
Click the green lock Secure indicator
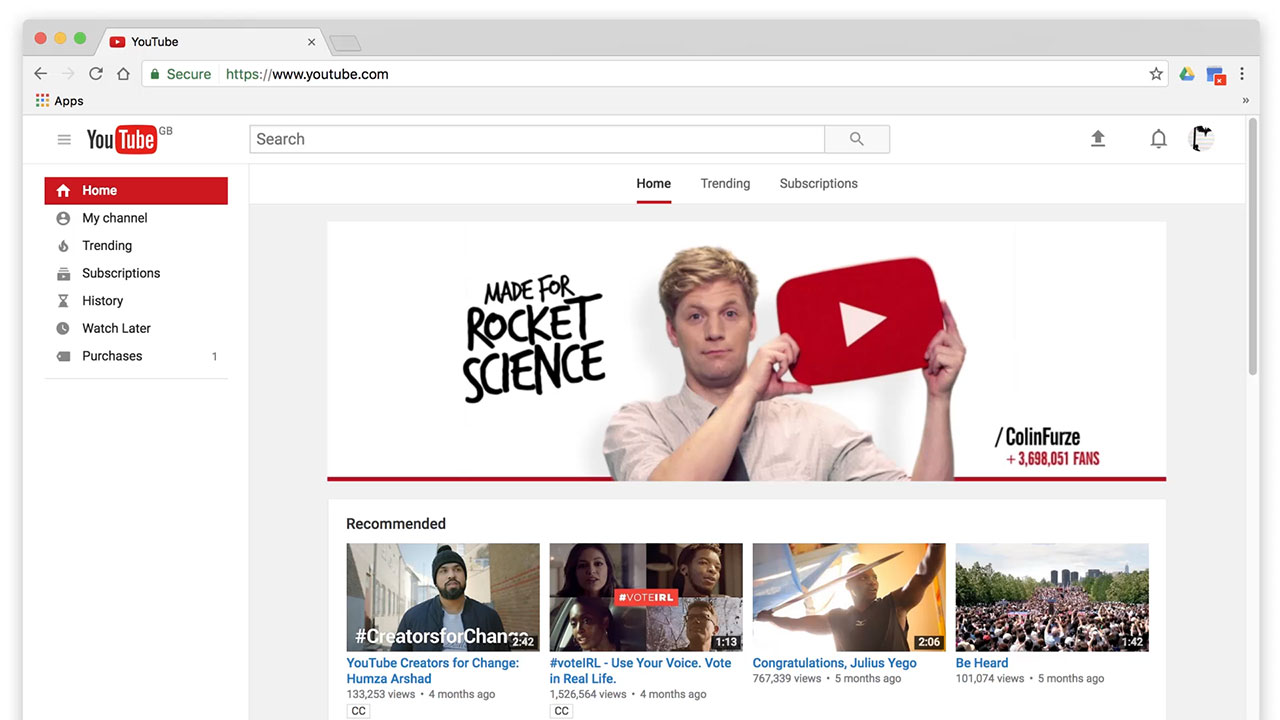(x=180, y=74)
